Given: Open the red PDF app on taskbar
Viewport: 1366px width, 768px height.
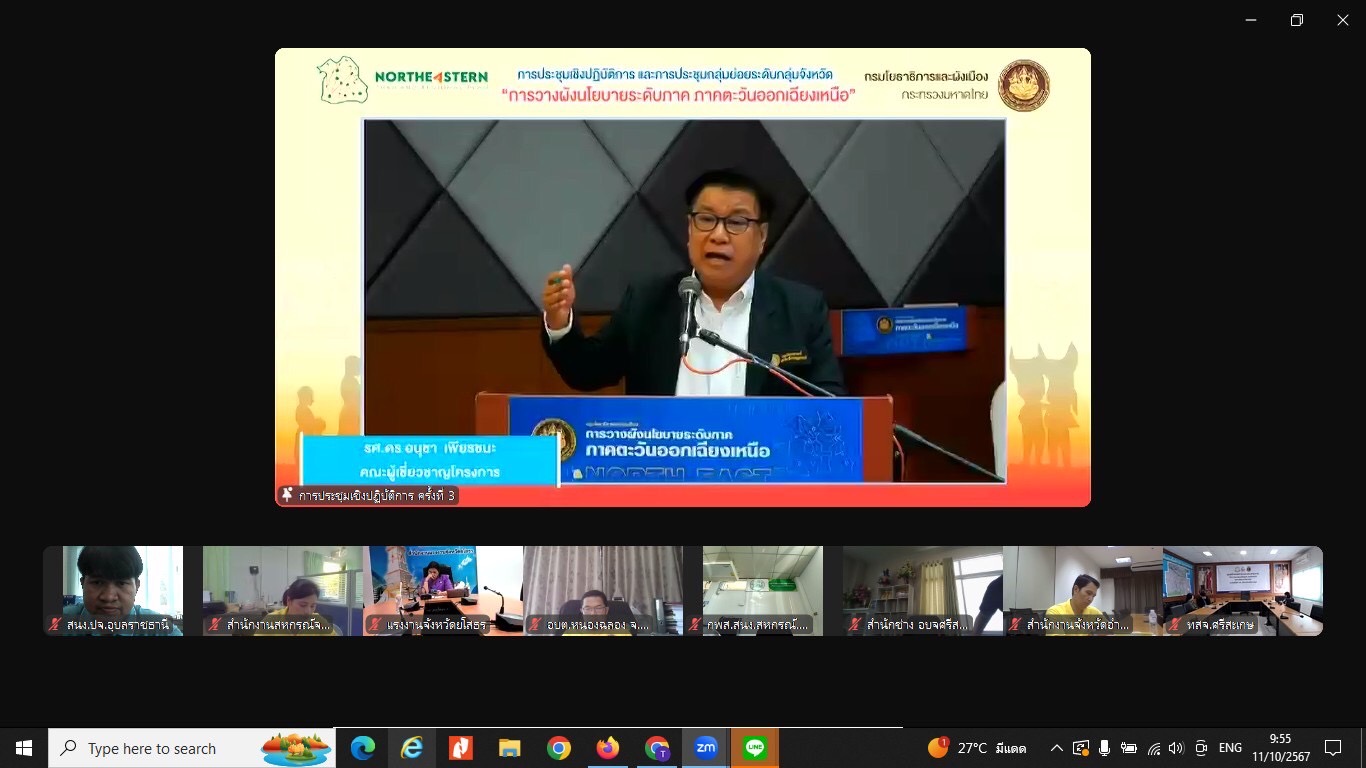Looking at the screenshot, I should point(460,748).
